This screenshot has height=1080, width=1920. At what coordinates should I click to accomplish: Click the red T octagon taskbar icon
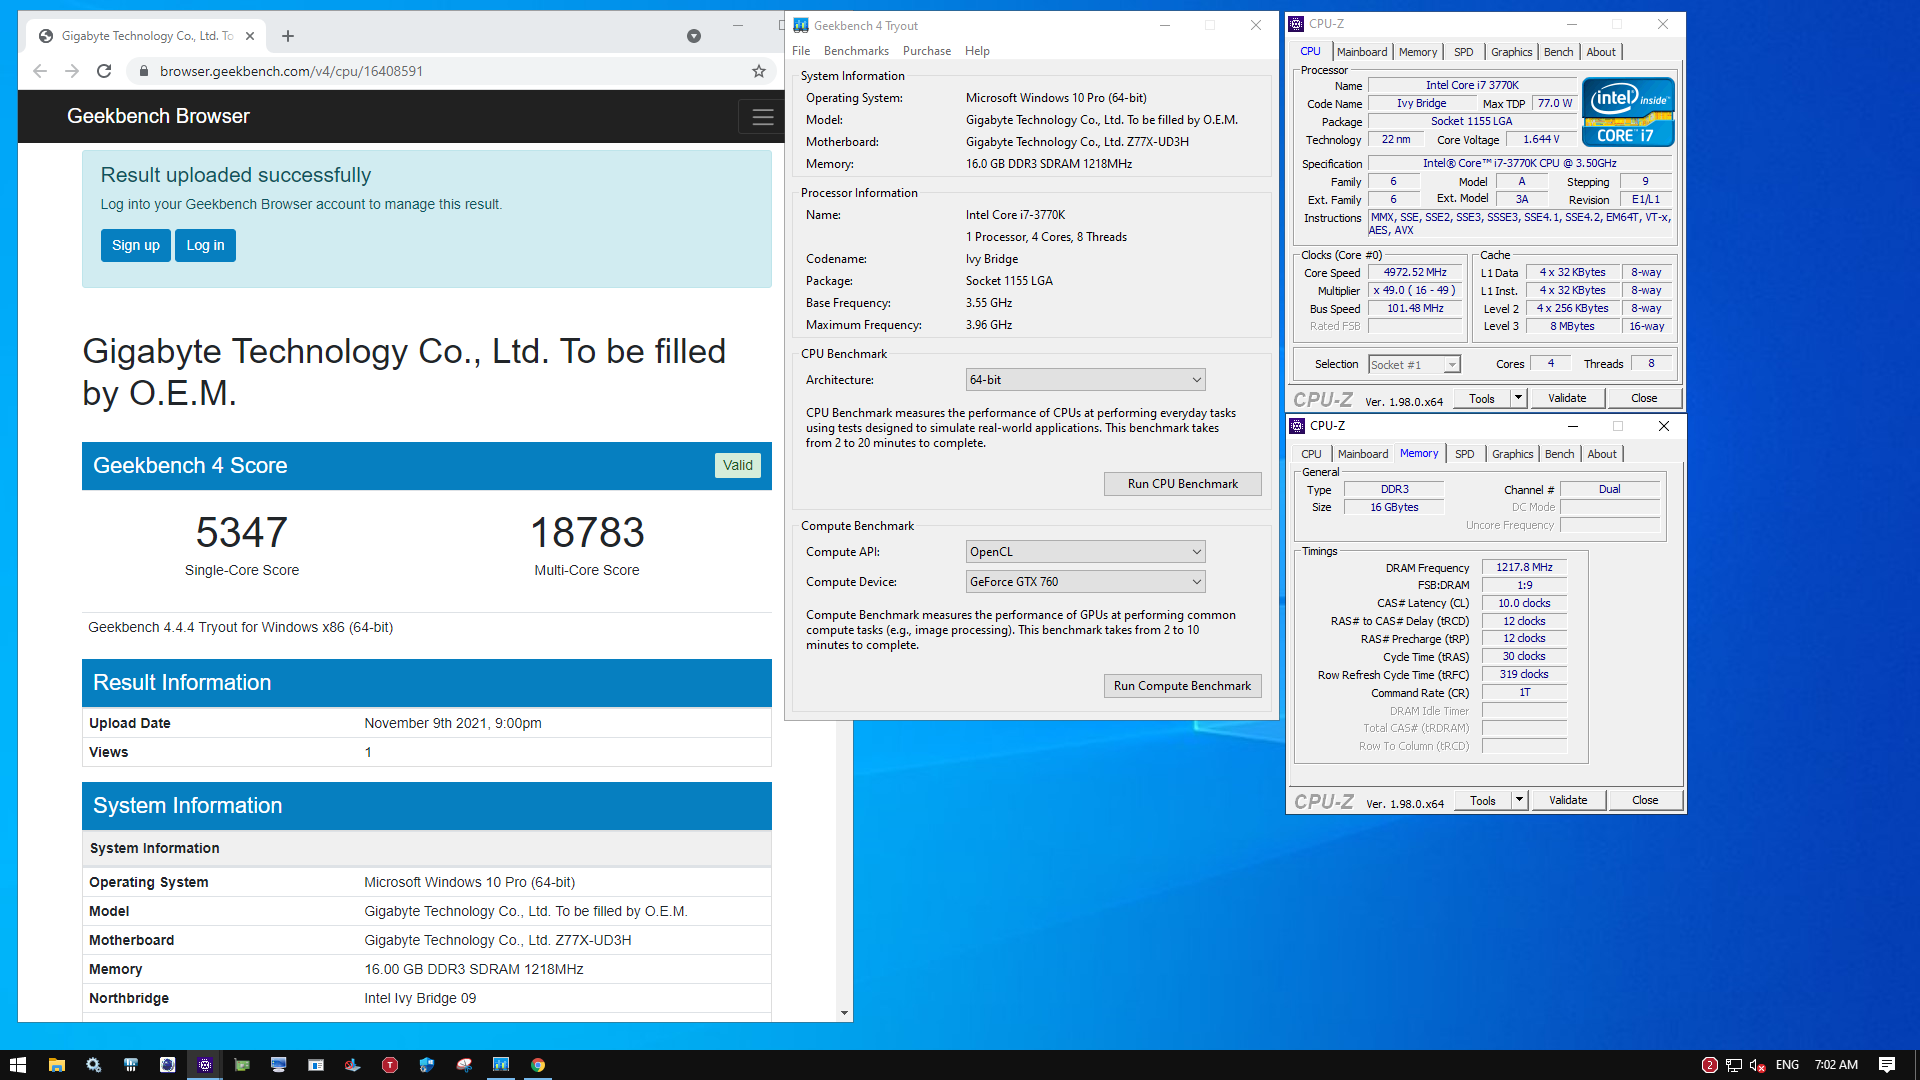pos(390,1065)
